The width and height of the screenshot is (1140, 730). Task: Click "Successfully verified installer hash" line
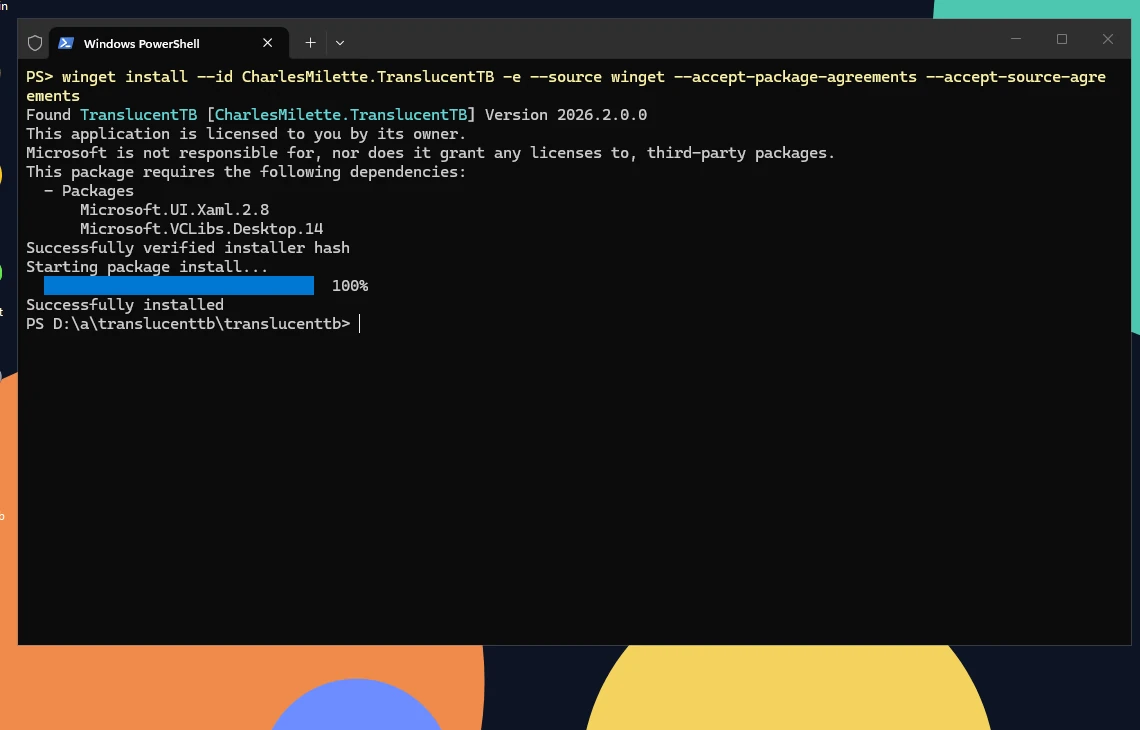click(x=188, y=248)
